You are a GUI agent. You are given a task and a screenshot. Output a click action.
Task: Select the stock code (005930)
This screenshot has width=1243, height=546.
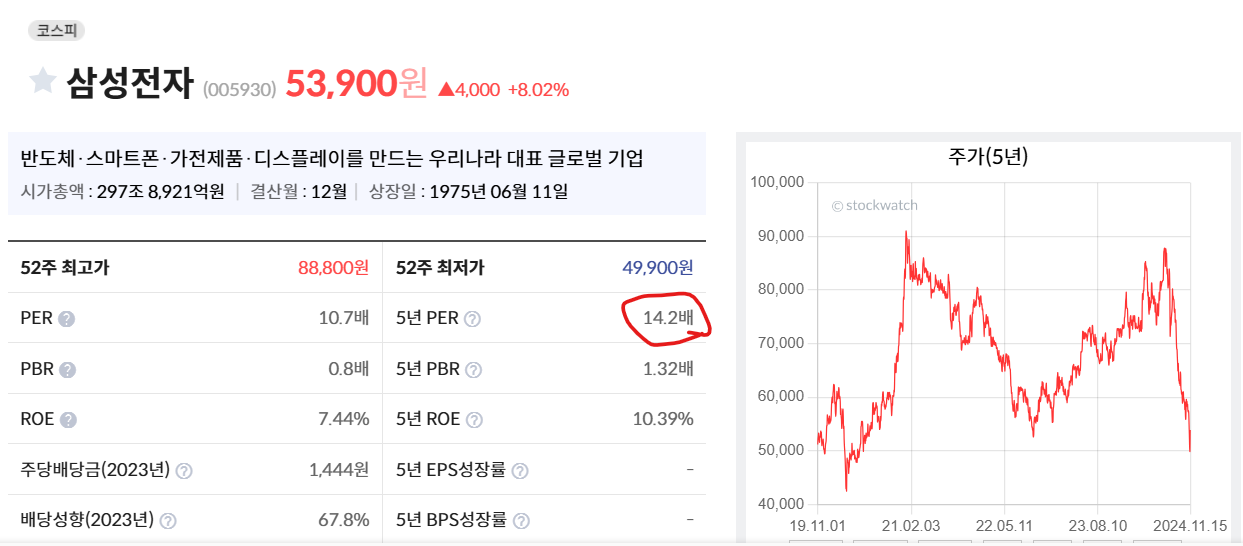[x=239, y=89]
